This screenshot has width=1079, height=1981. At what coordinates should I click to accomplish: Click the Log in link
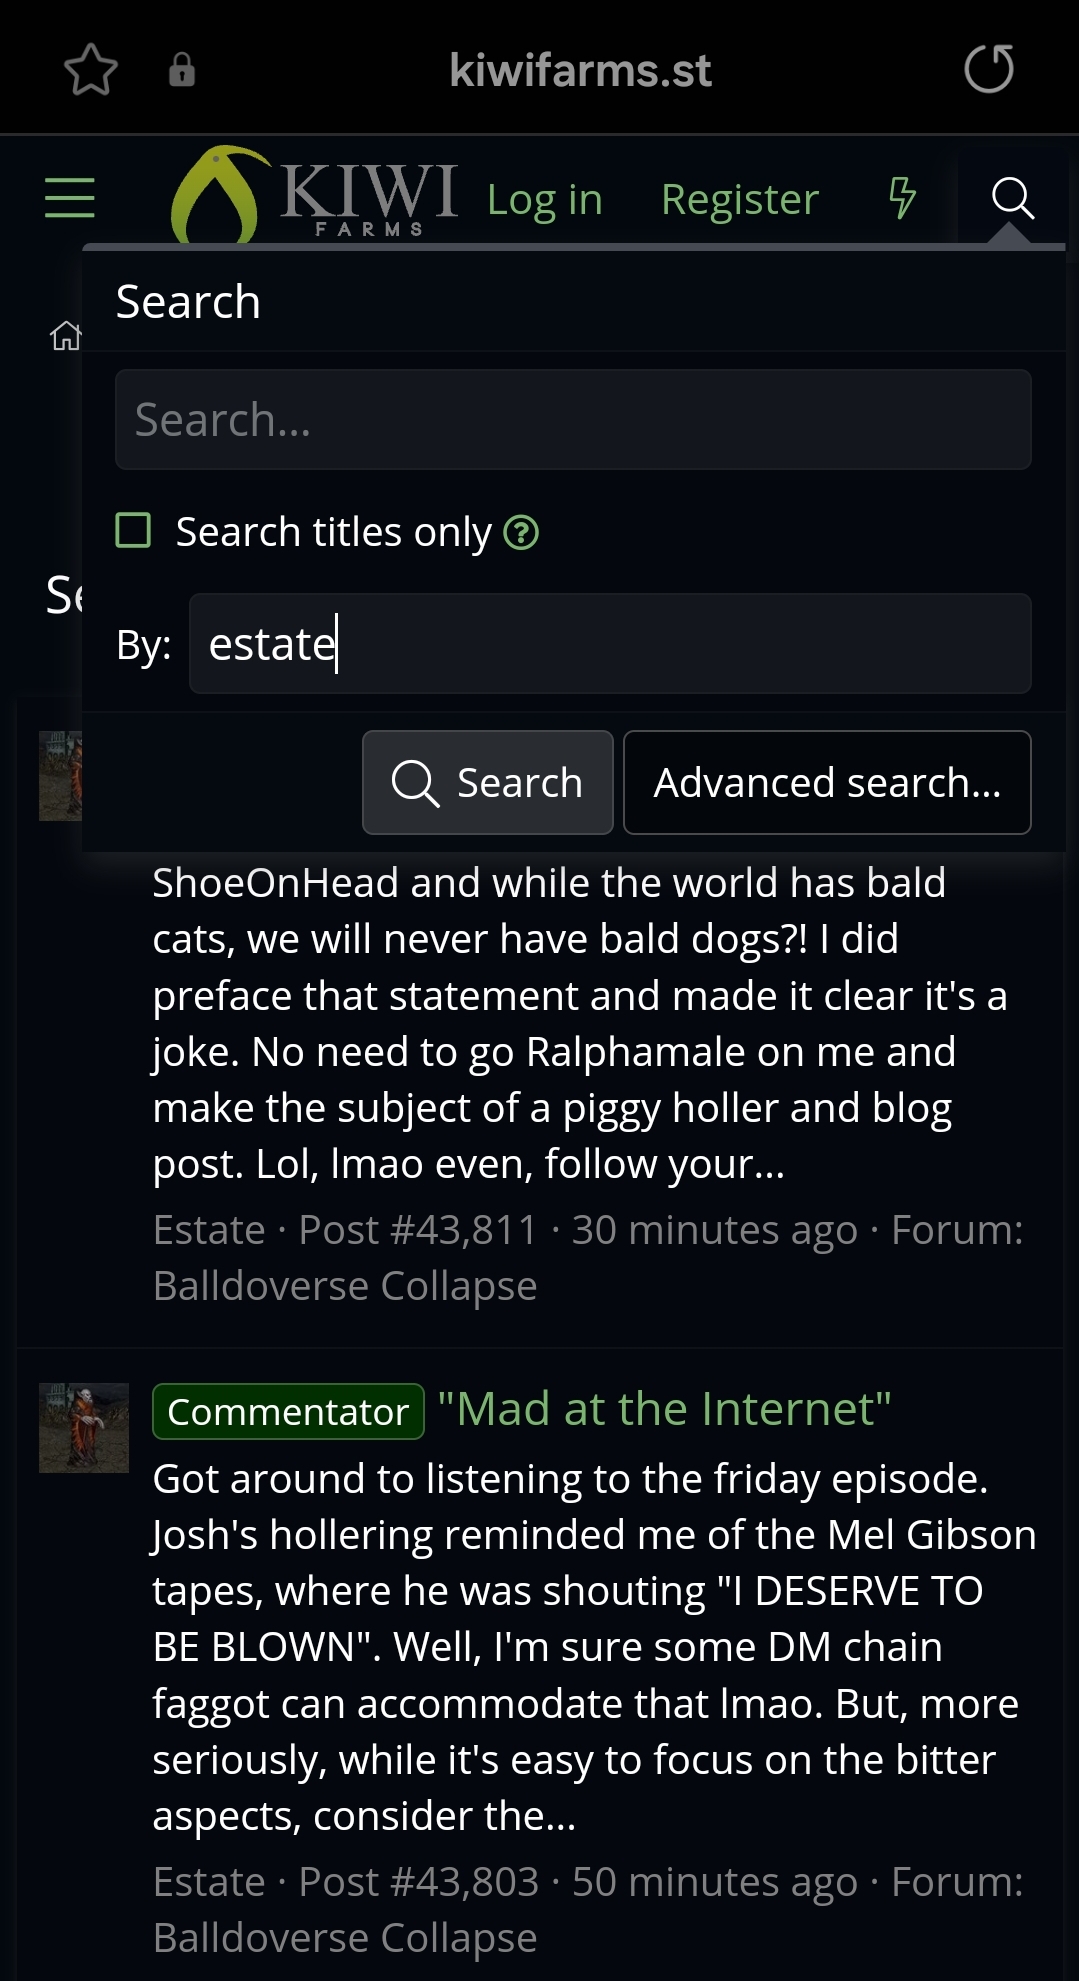[545, 199]
